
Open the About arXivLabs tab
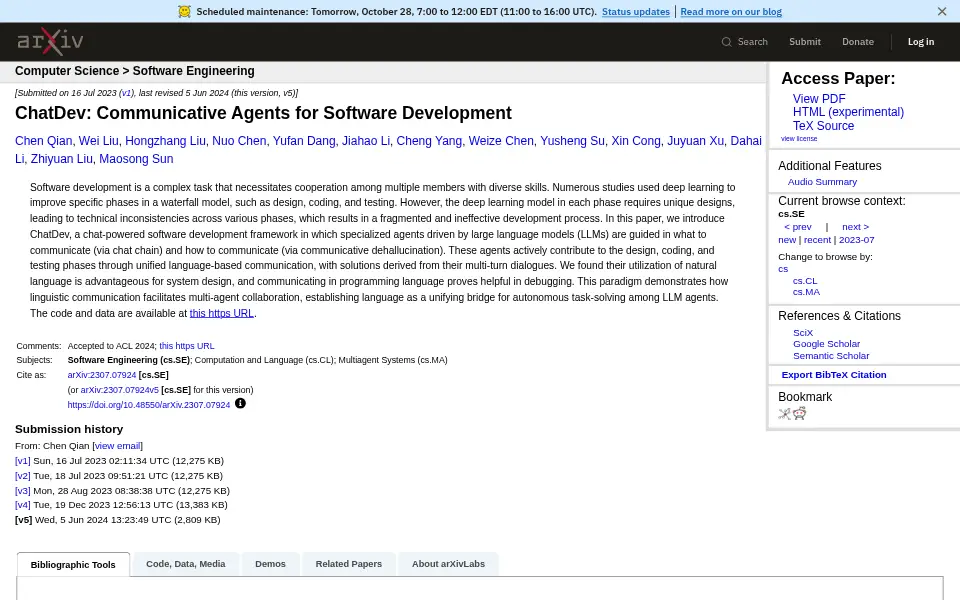[448, 564]
